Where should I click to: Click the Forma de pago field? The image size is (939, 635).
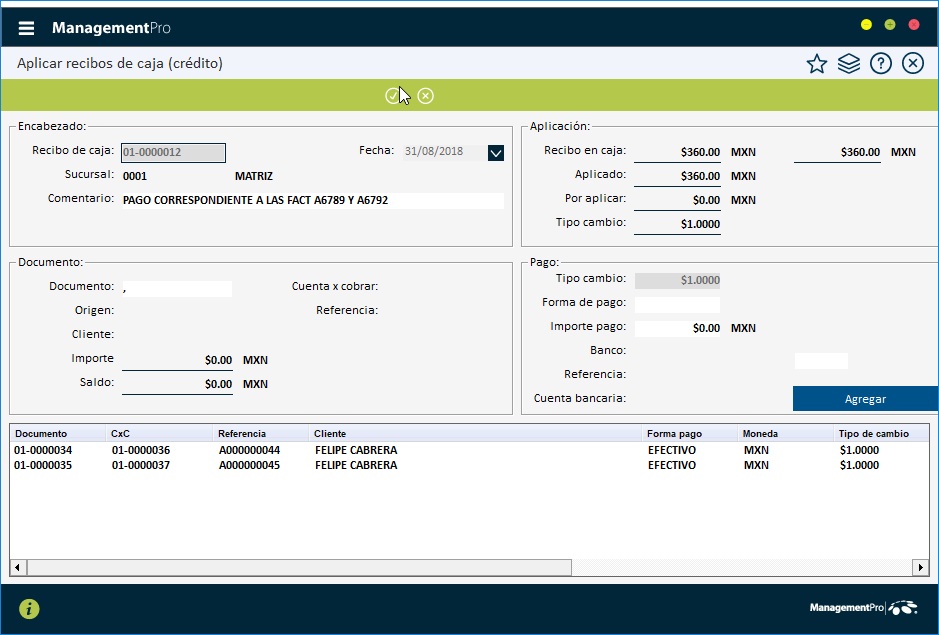click(677, 305)
